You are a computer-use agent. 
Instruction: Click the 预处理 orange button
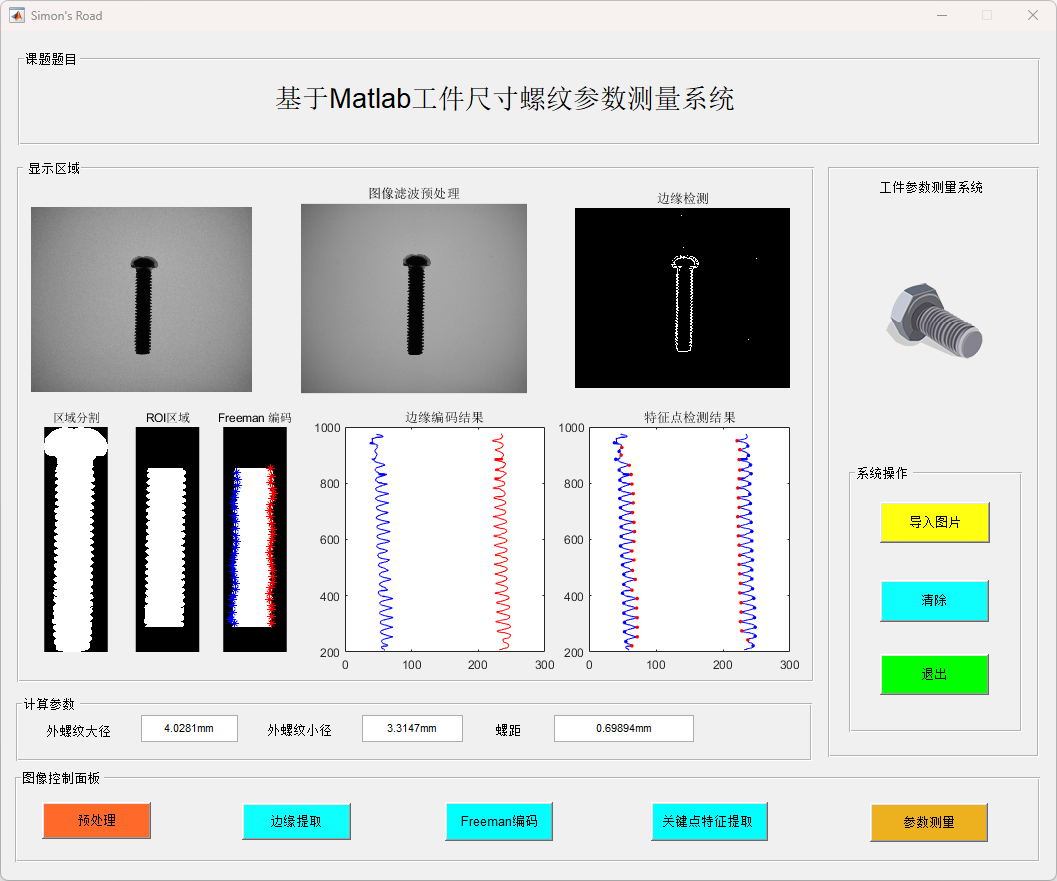click(96, 820)
